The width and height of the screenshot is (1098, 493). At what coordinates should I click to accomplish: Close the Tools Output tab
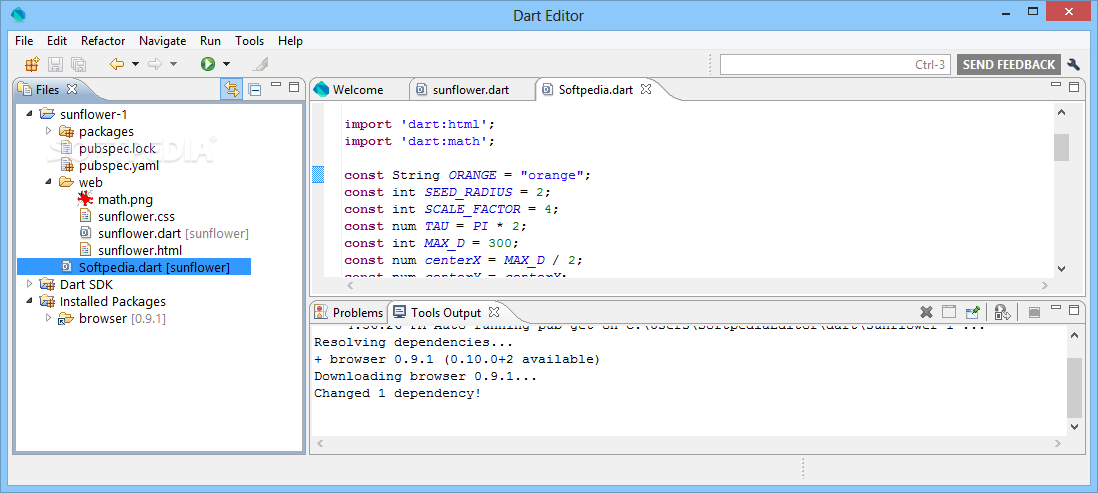pyautogui.click(x=494, y=312)
